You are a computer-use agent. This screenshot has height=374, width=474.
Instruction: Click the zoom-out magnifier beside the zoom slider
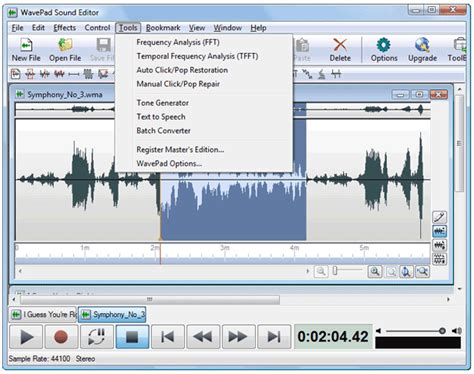(x=321, y=271)
